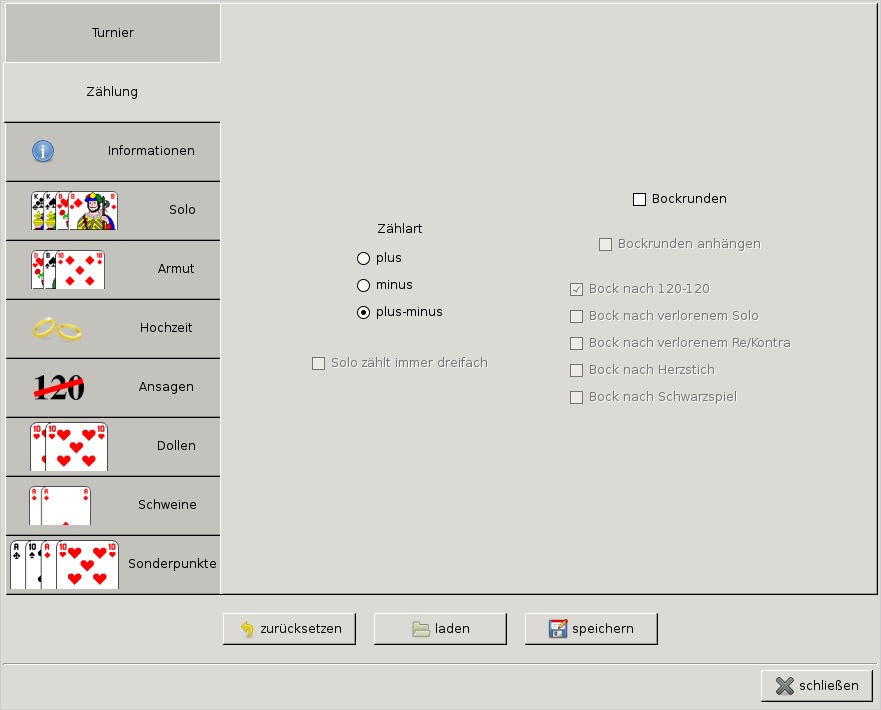Toggle Solo zählt immer dreifach checkbox
Screen dimensions: 881x710
tap(319, 363)
